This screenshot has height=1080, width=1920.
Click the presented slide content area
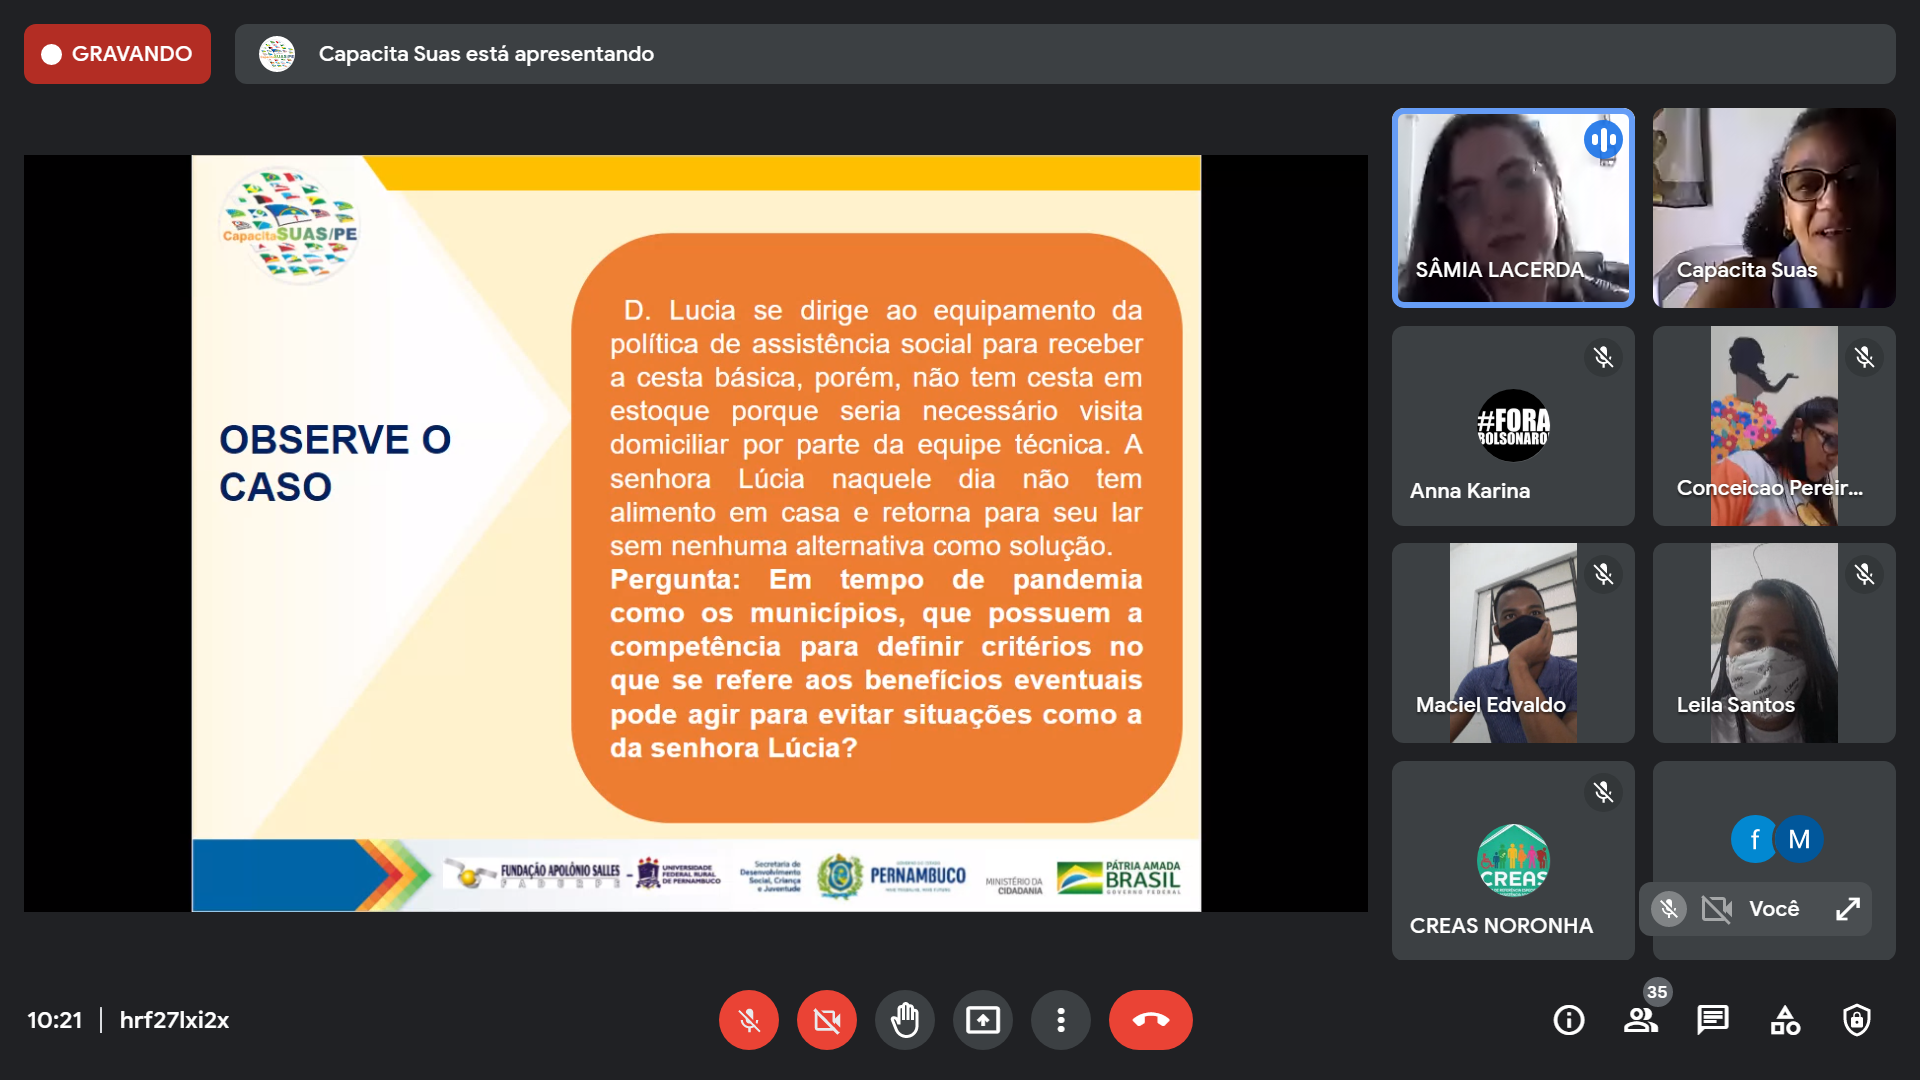695,532
